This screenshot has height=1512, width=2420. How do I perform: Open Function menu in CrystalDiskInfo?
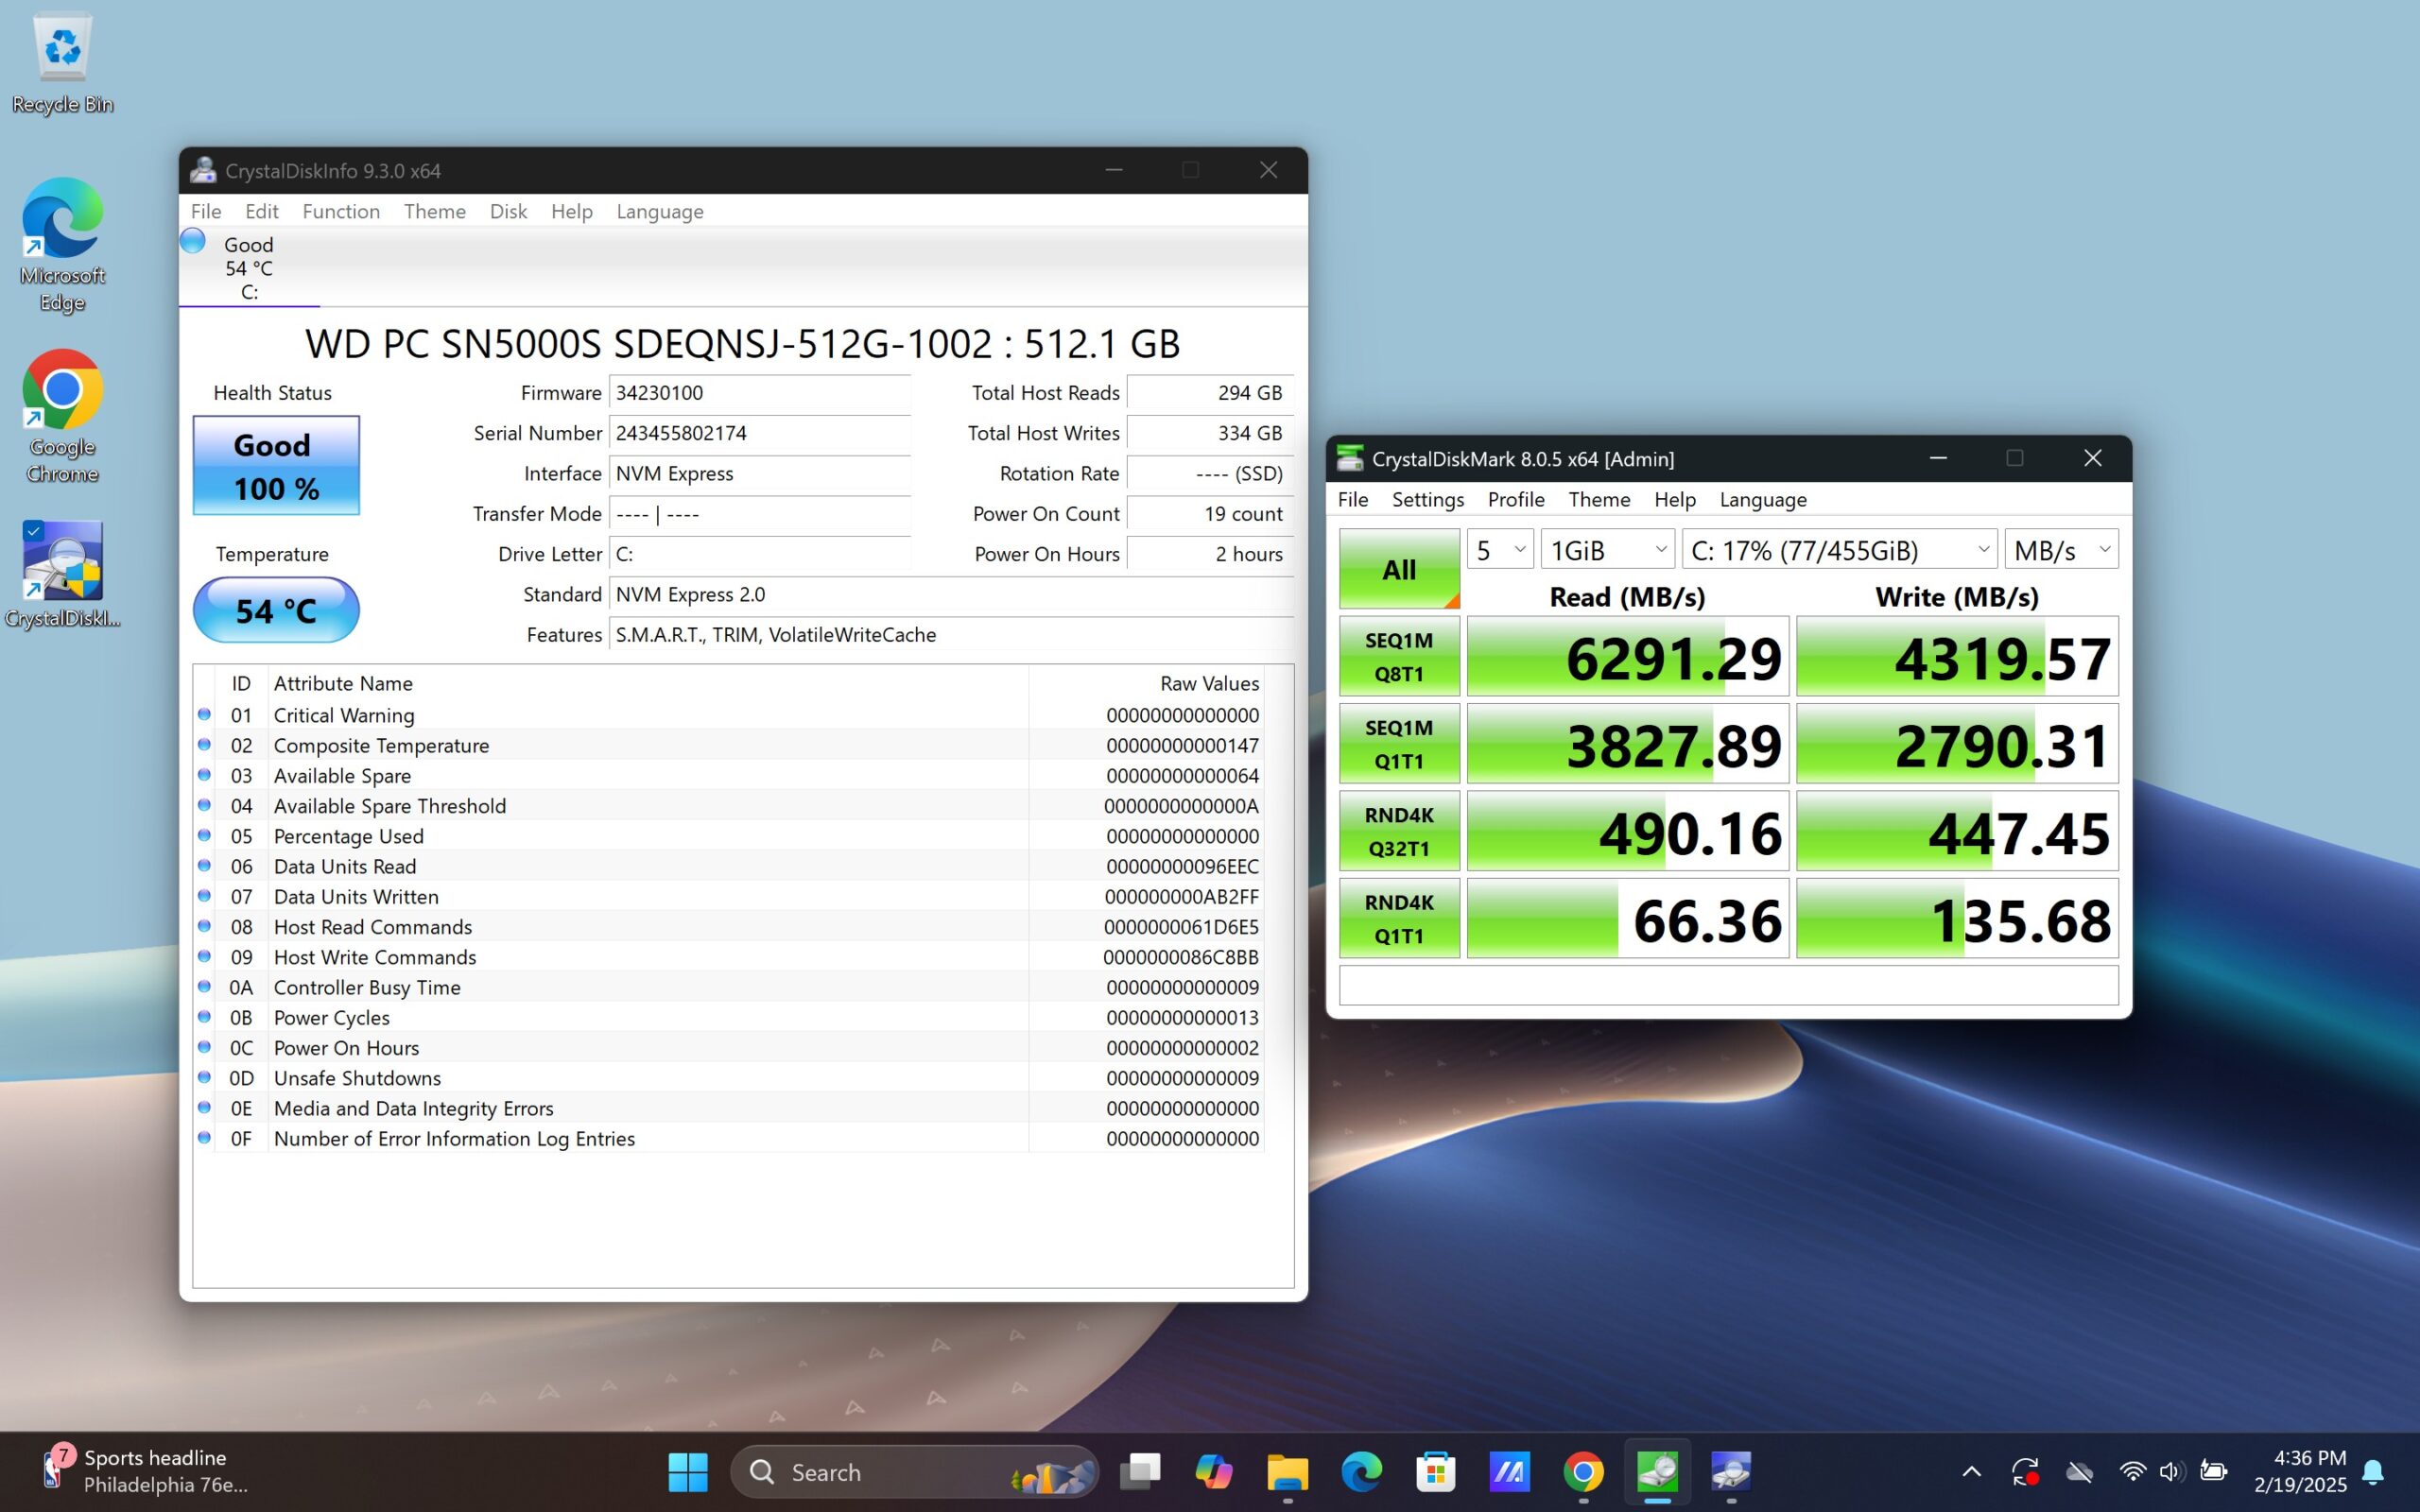click(341, 211)
